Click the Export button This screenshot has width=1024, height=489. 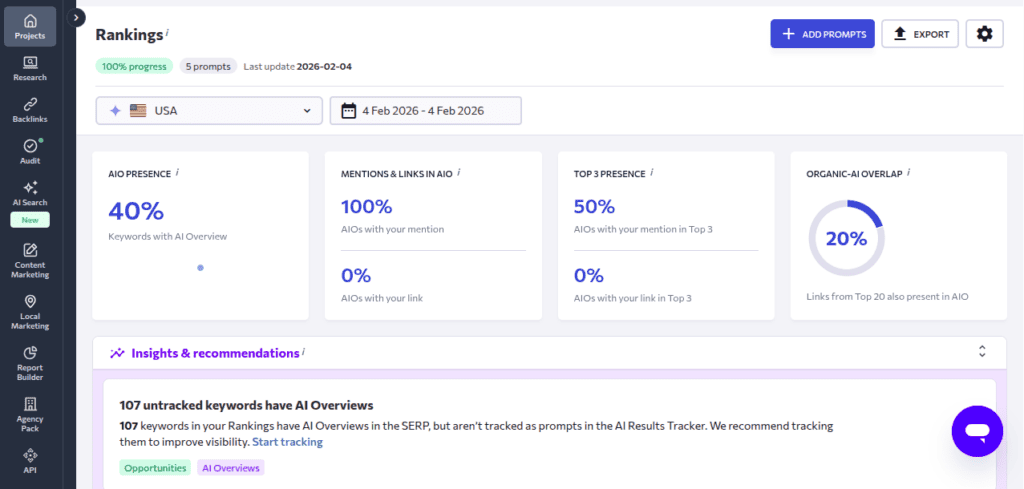point(920,34)
